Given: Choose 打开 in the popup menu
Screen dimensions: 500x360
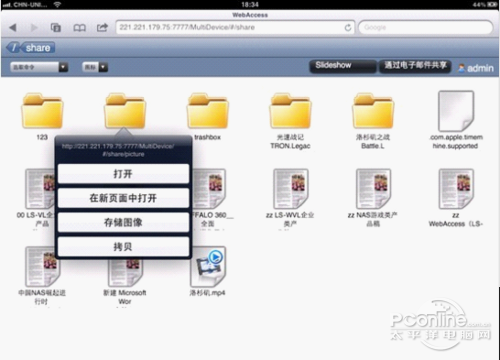Looking at the screenshot, I should coord(123,174).
